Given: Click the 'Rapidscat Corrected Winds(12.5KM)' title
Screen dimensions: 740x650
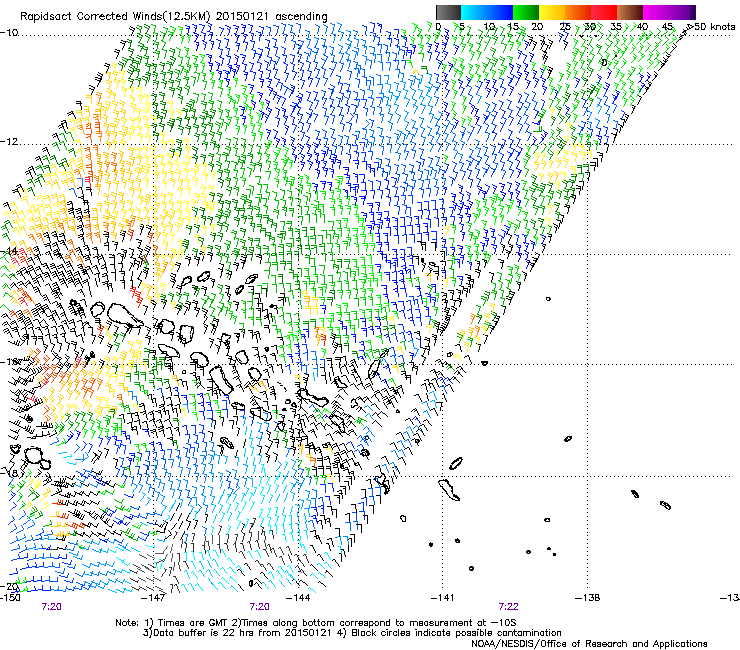Looking at the screenshot, I should (x=116, y=16).
